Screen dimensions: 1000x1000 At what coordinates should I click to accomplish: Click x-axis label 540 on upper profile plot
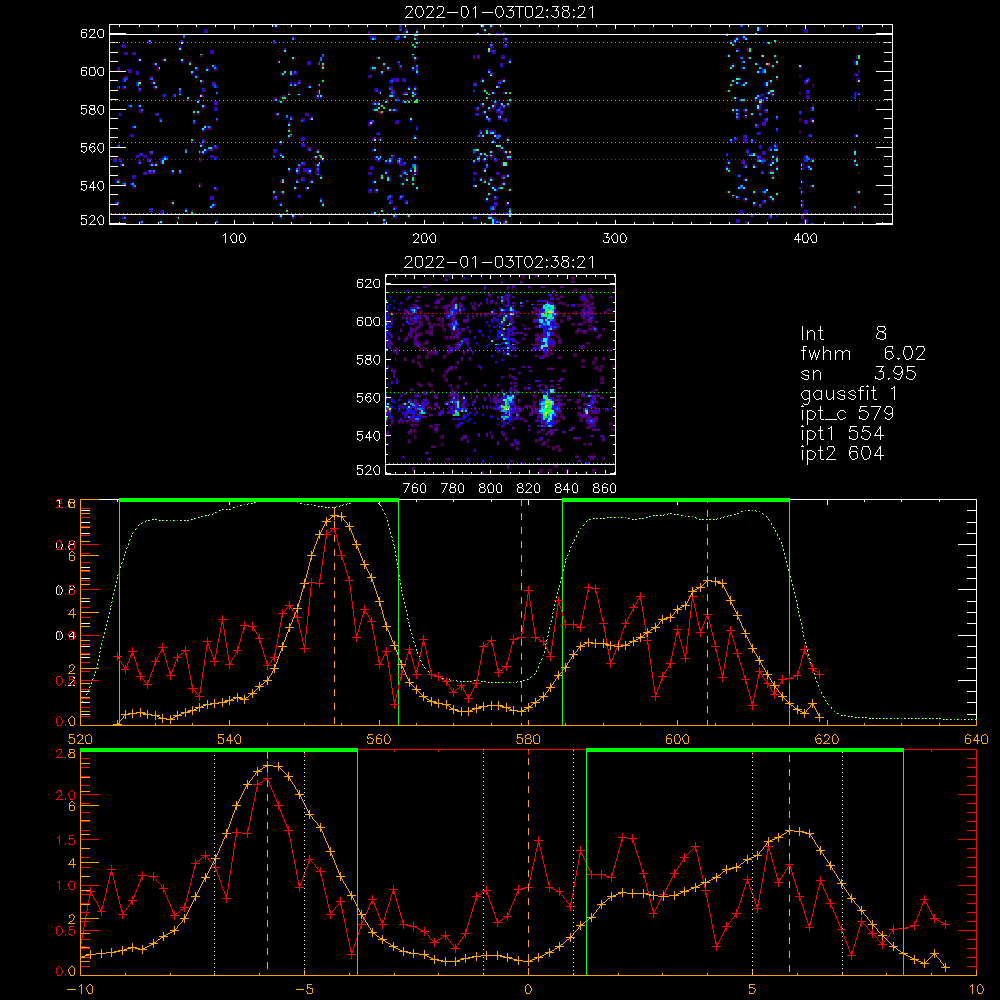229,739
